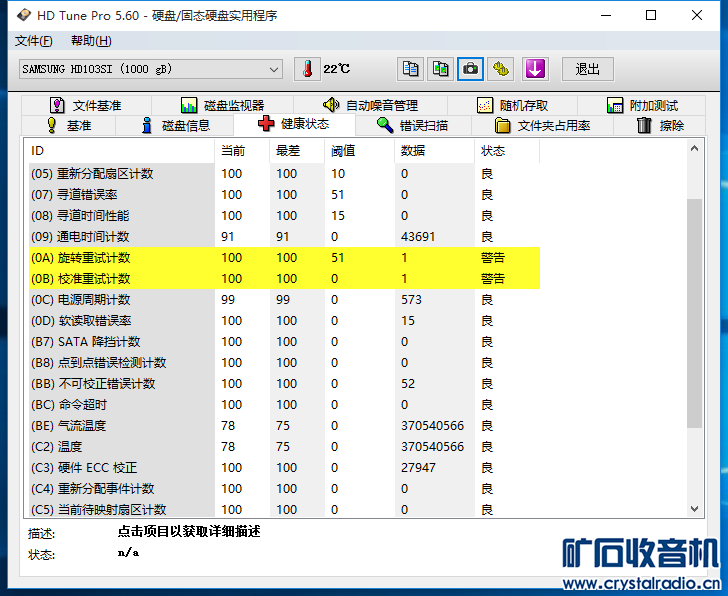Save screenshot with the camera icon
The height and width of the screenshot is (596, 728).
click(x=470, y=69)
